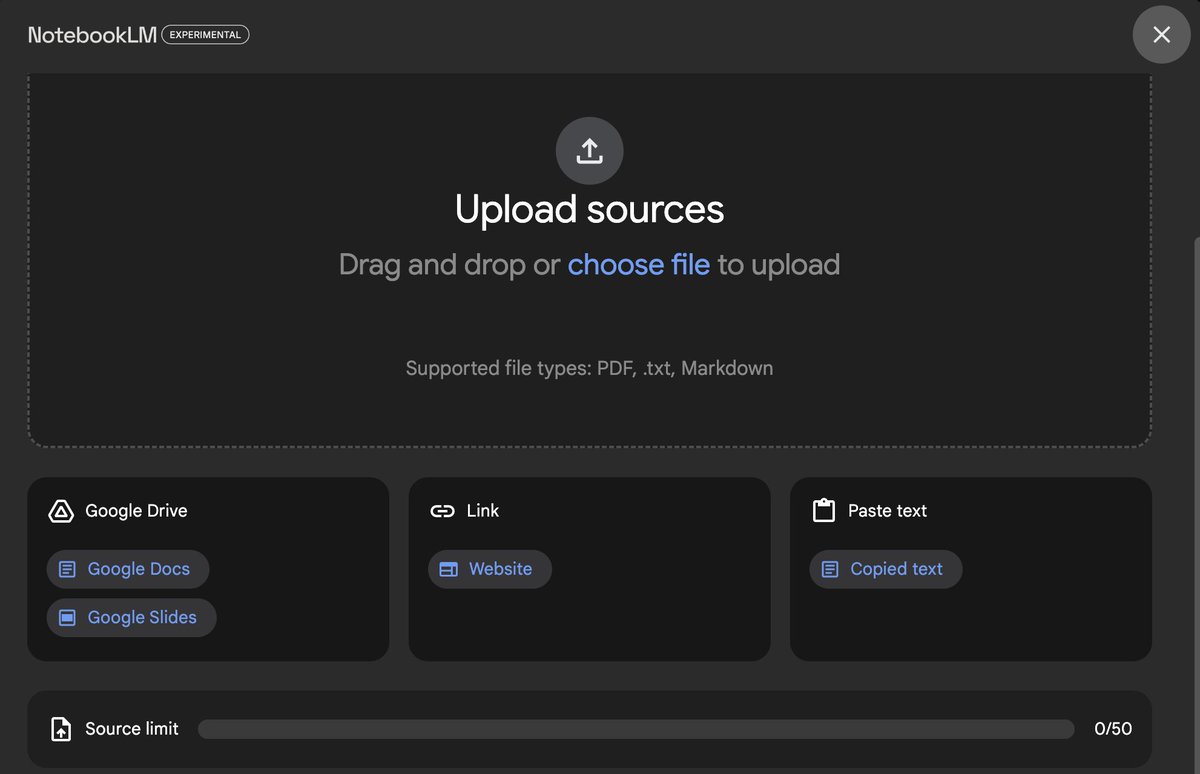The width and height of the screenshot is (1200, 774).
Task: Click the chain Link icon
Action: (x=442, y=511)
